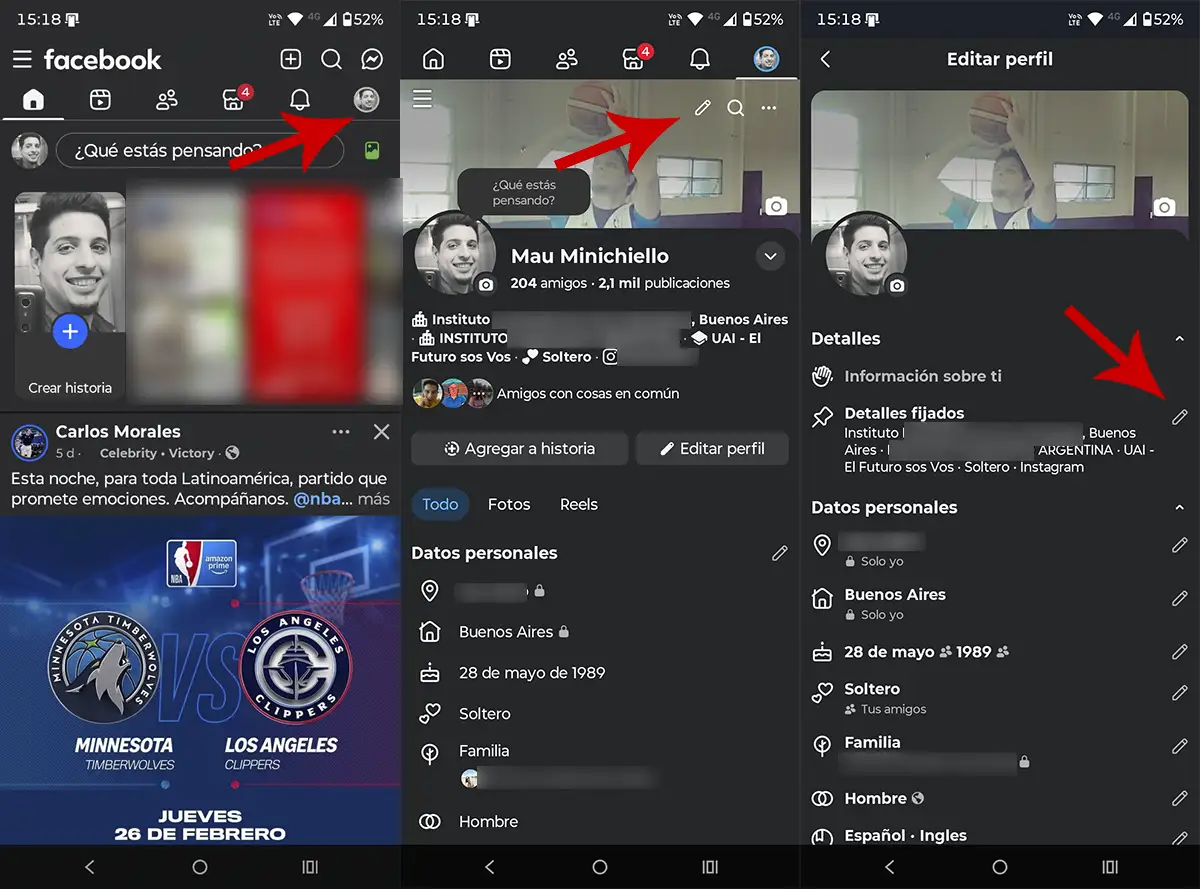Open Messenger from the top bar
Screen dimensions: 1200x889
pyautogui.click(x=372, y=59)
